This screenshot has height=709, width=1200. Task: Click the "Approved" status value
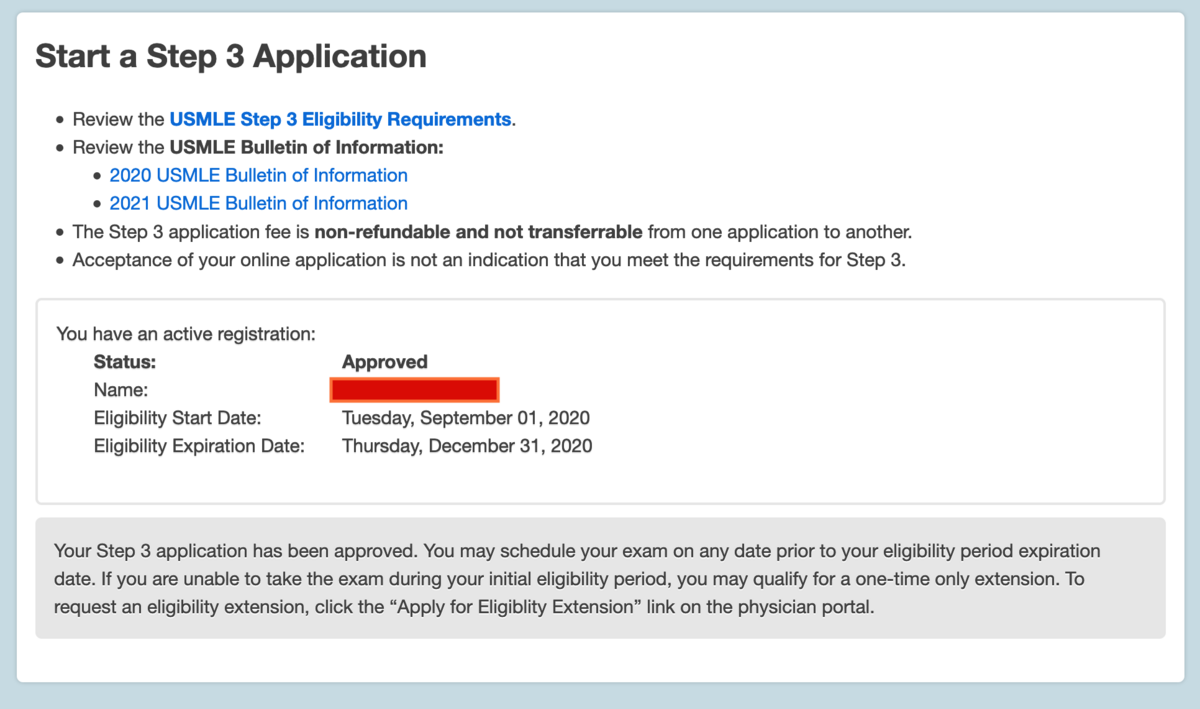384,362
